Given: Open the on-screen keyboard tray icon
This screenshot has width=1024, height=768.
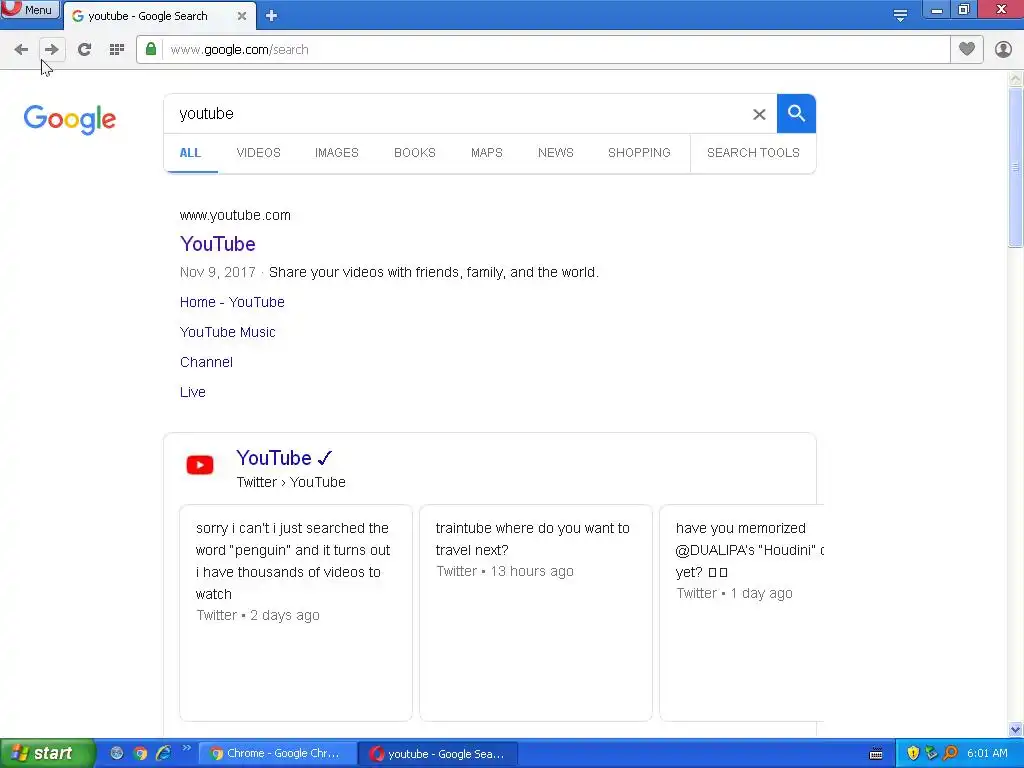Looking at the screenshot, I should [876, 754].
